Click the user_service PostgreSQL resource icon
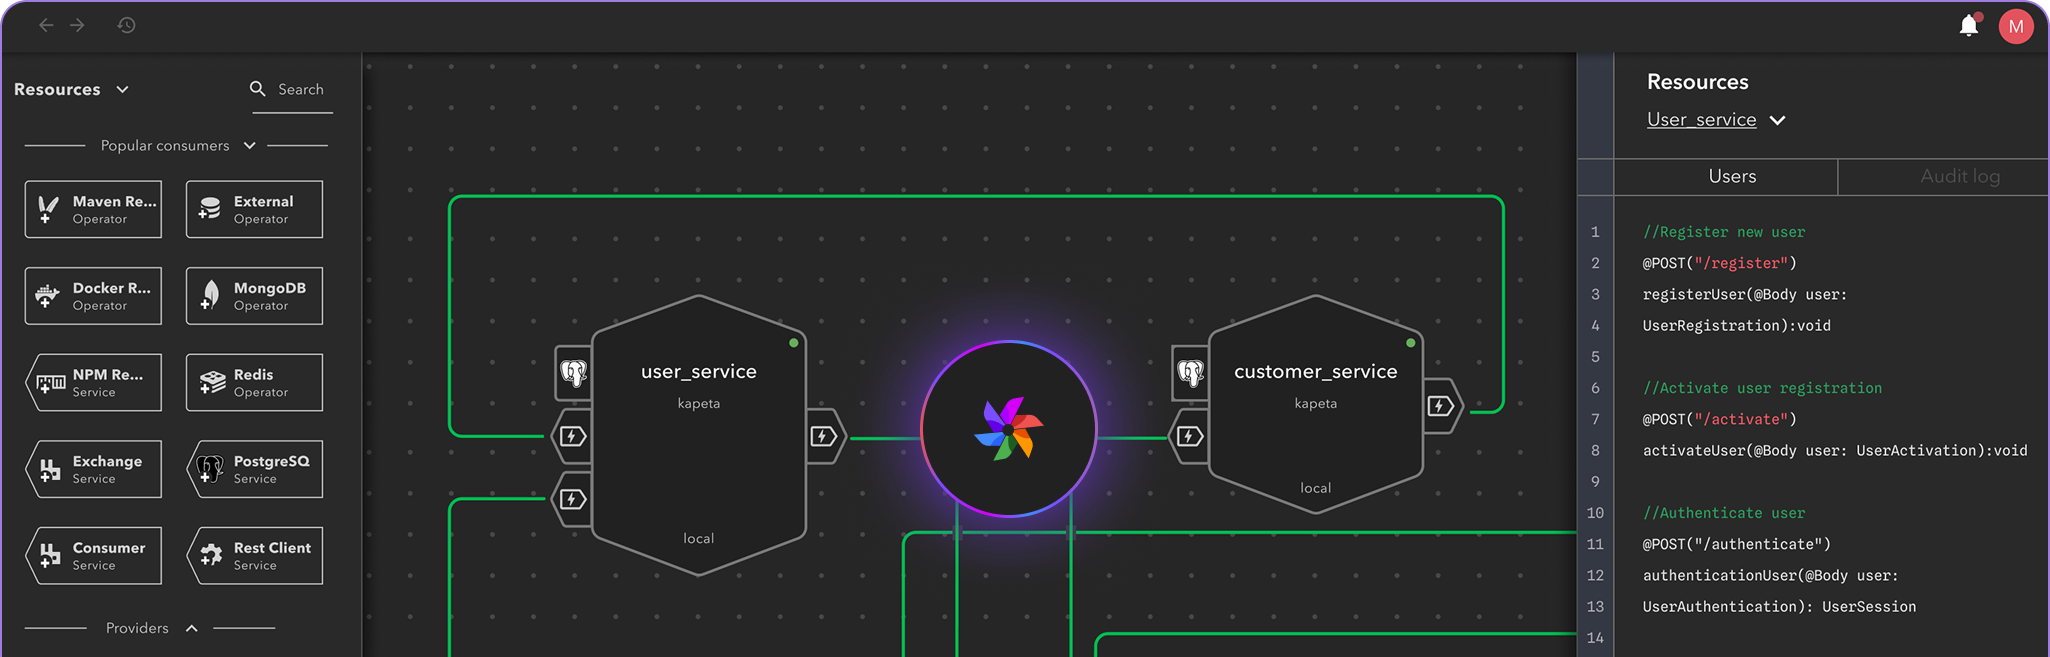 (x=573, y=373)
